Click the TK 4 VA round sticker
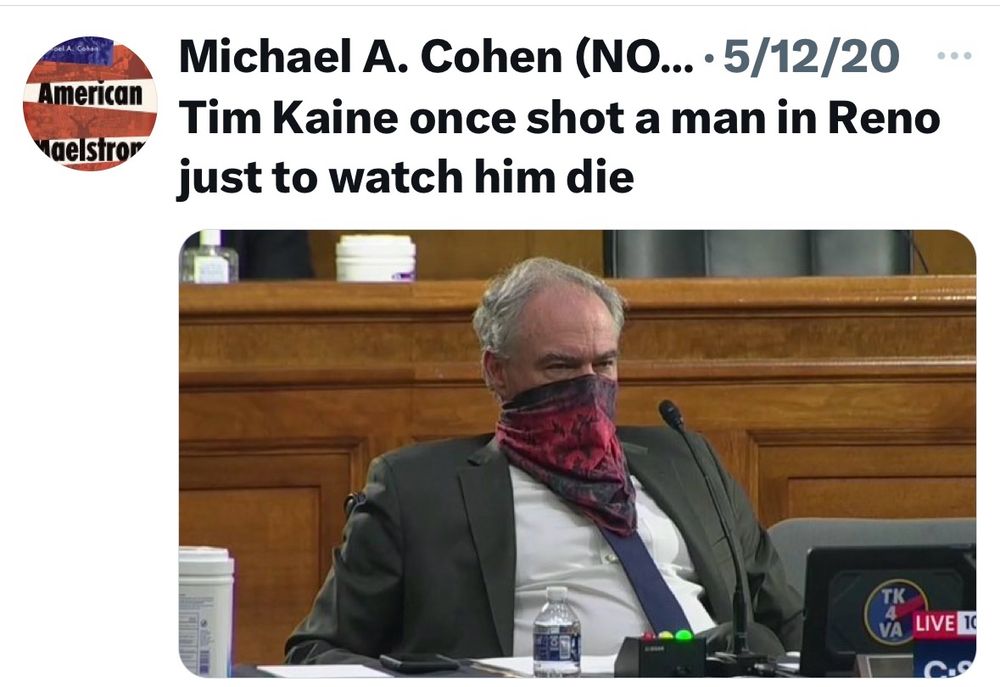The height and width of the screenshot is (687, 1000). tap(894, 612)
